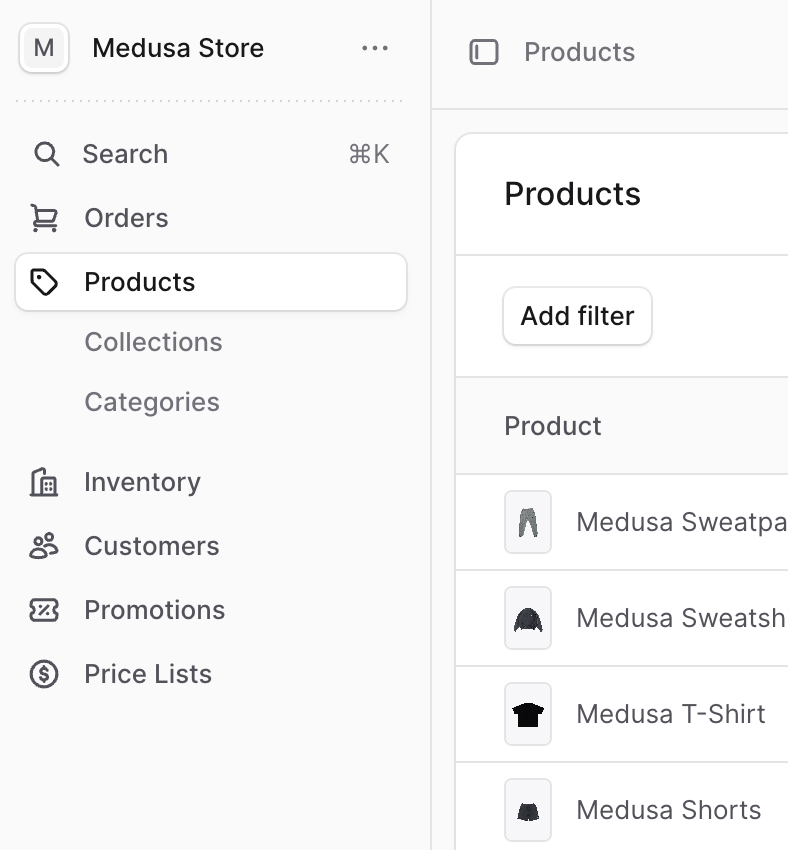788x850 pixels.
Task: Click the Products tag icon
Action: pos(44,282)
